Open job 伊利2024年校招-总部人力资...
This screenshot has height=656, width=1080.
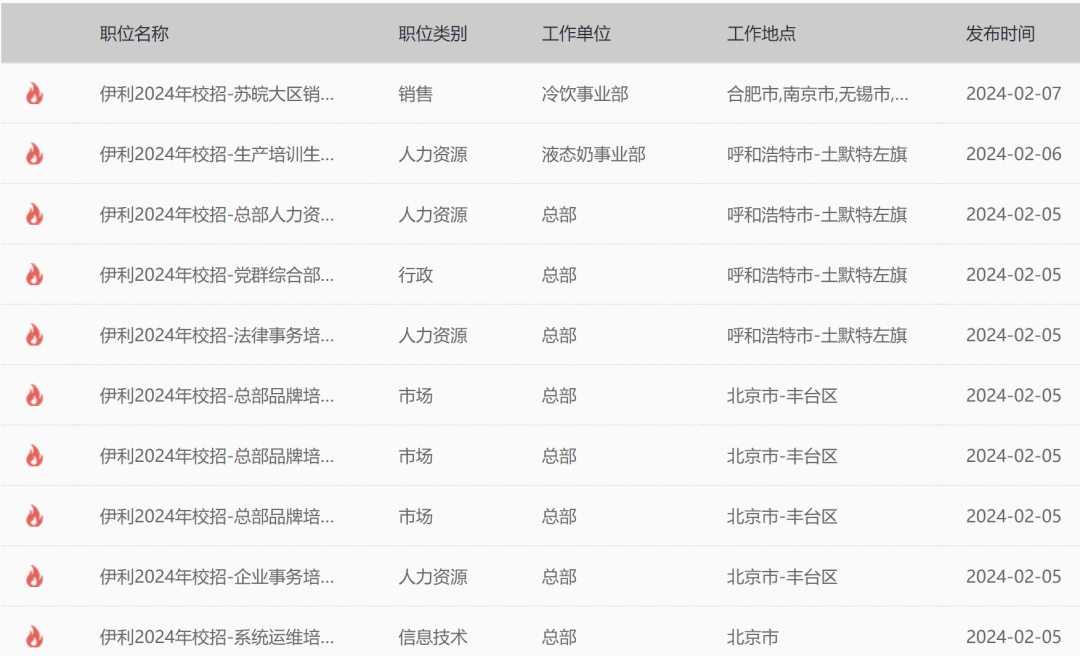(x=216, y=214)
